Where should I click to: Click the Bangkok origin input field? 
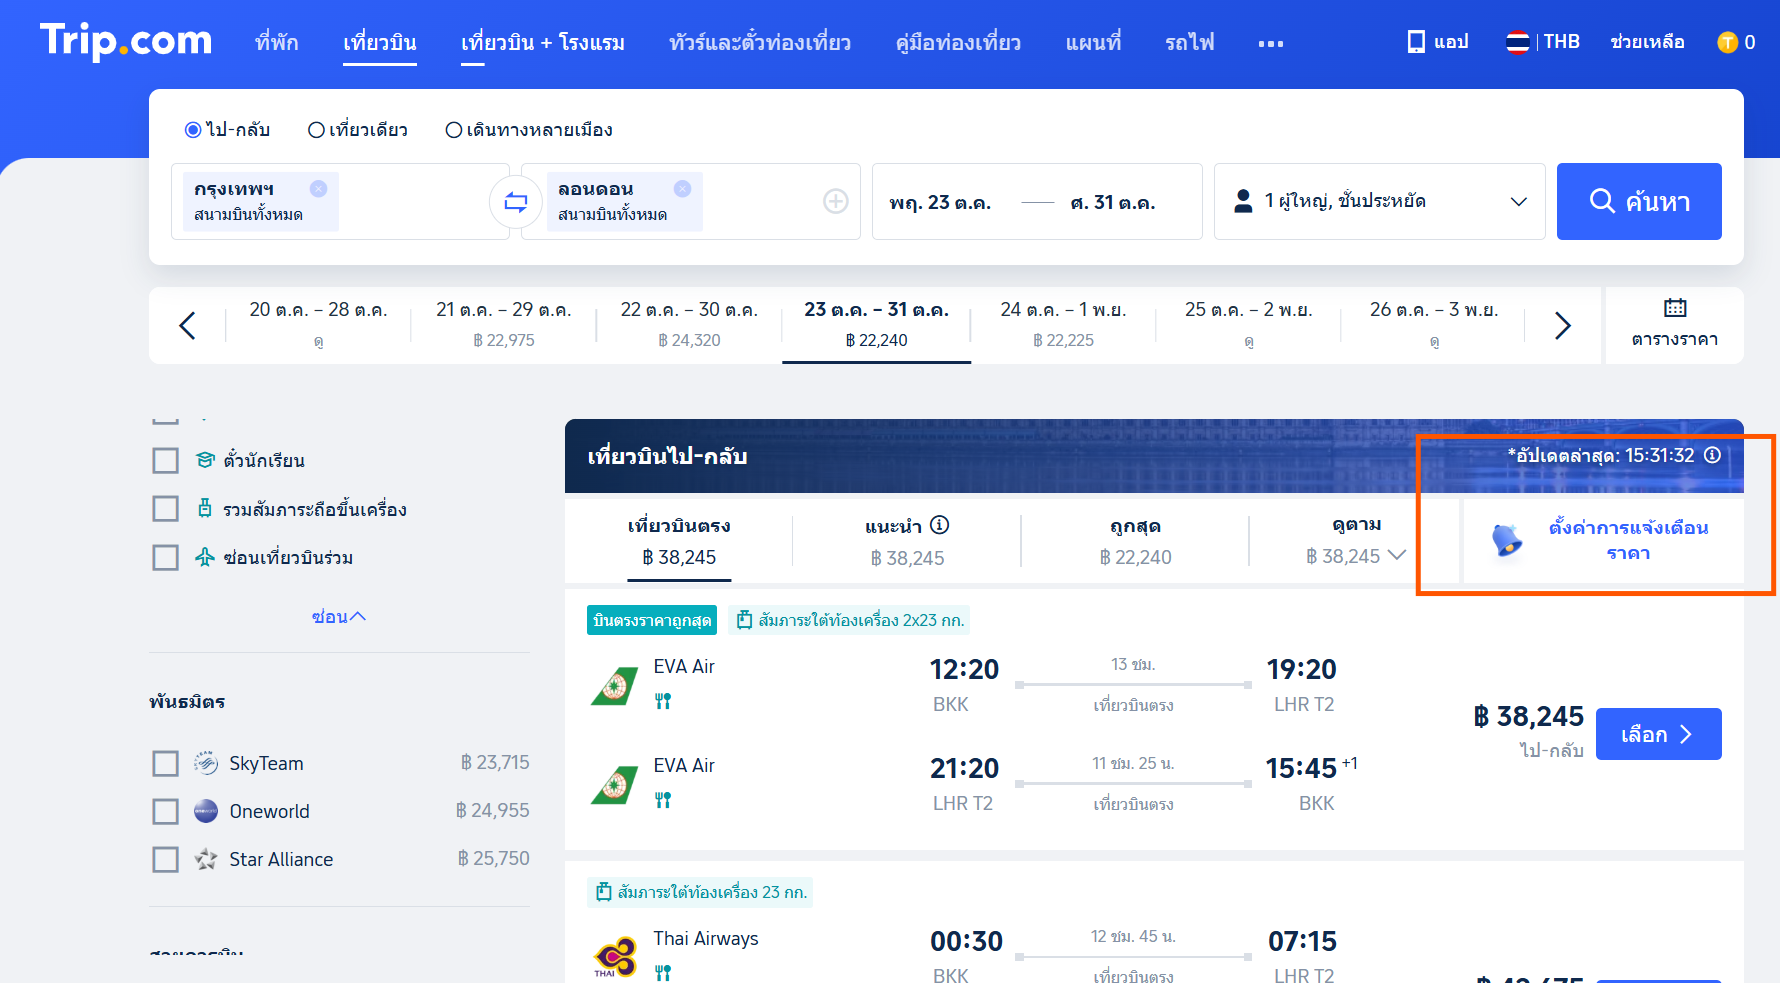pyautogui.click(x=340, y=201)
